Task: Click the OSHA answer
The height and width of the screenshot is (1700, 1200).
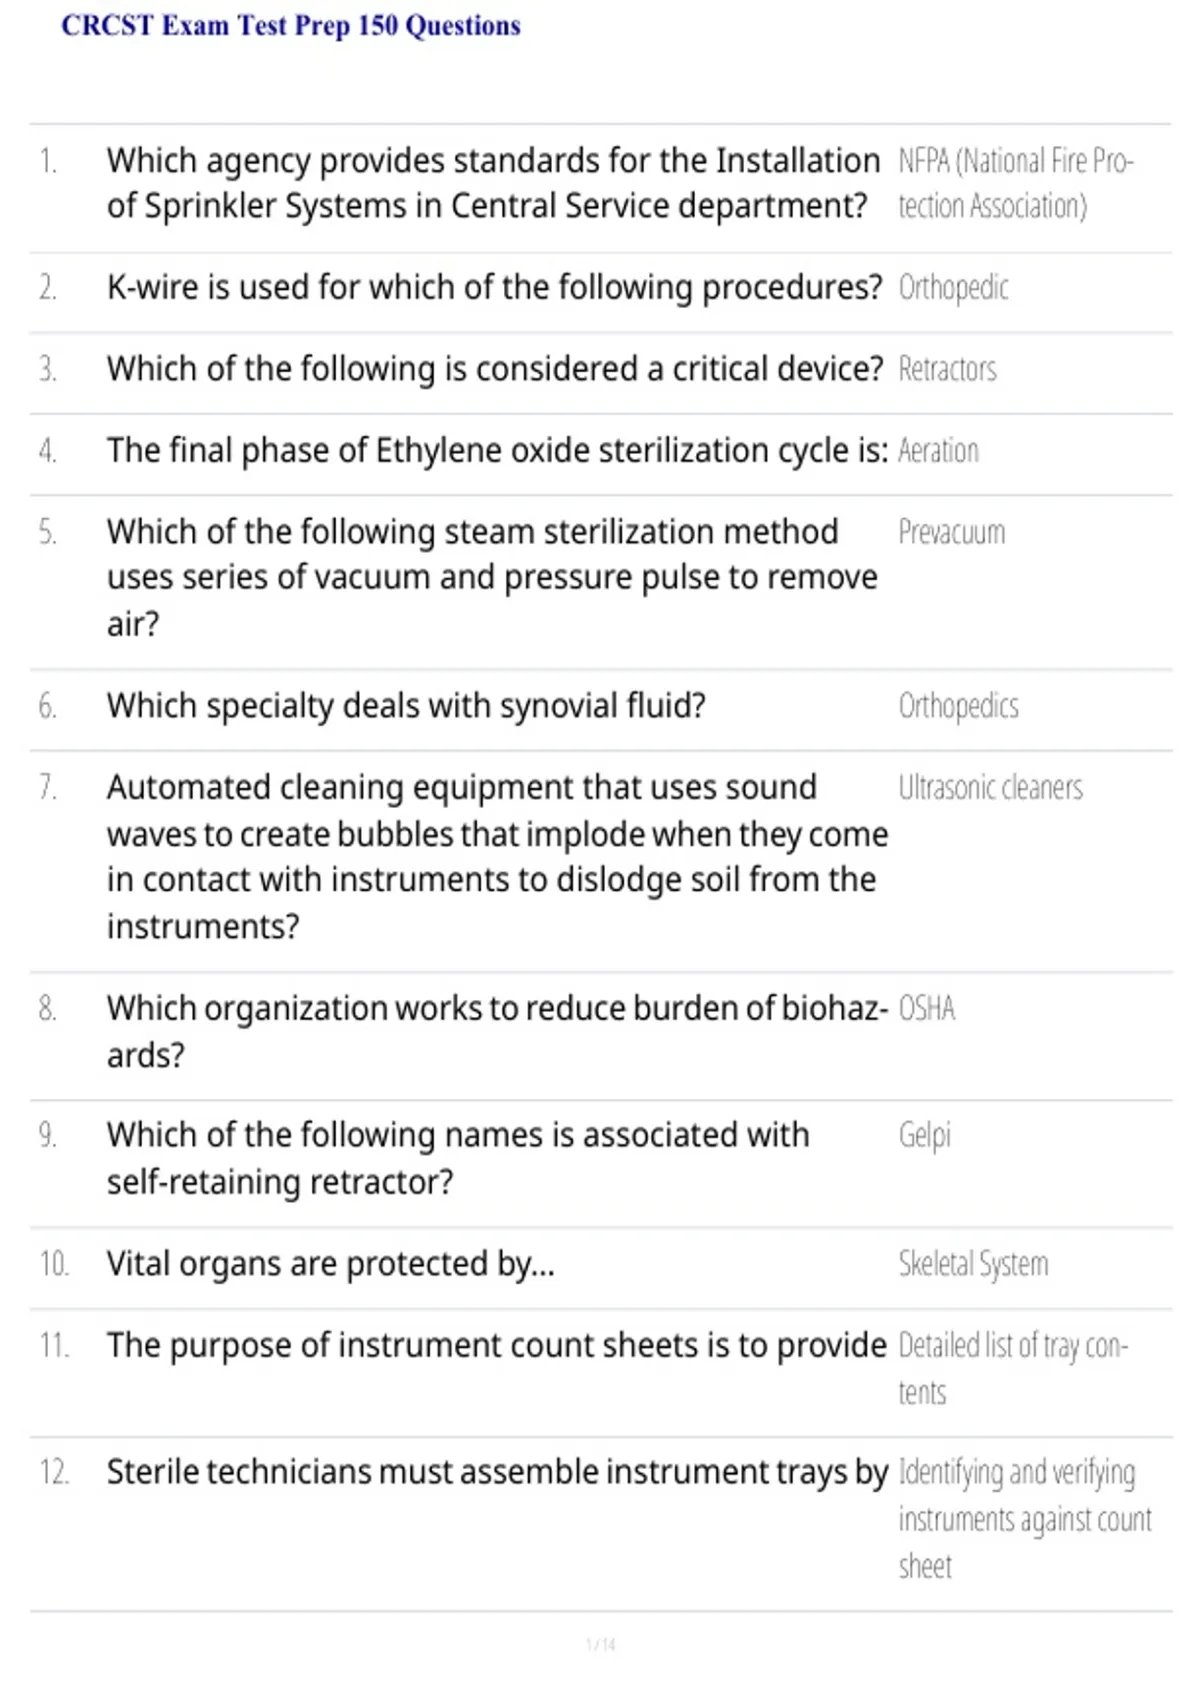Action: tap(926, 1008)
